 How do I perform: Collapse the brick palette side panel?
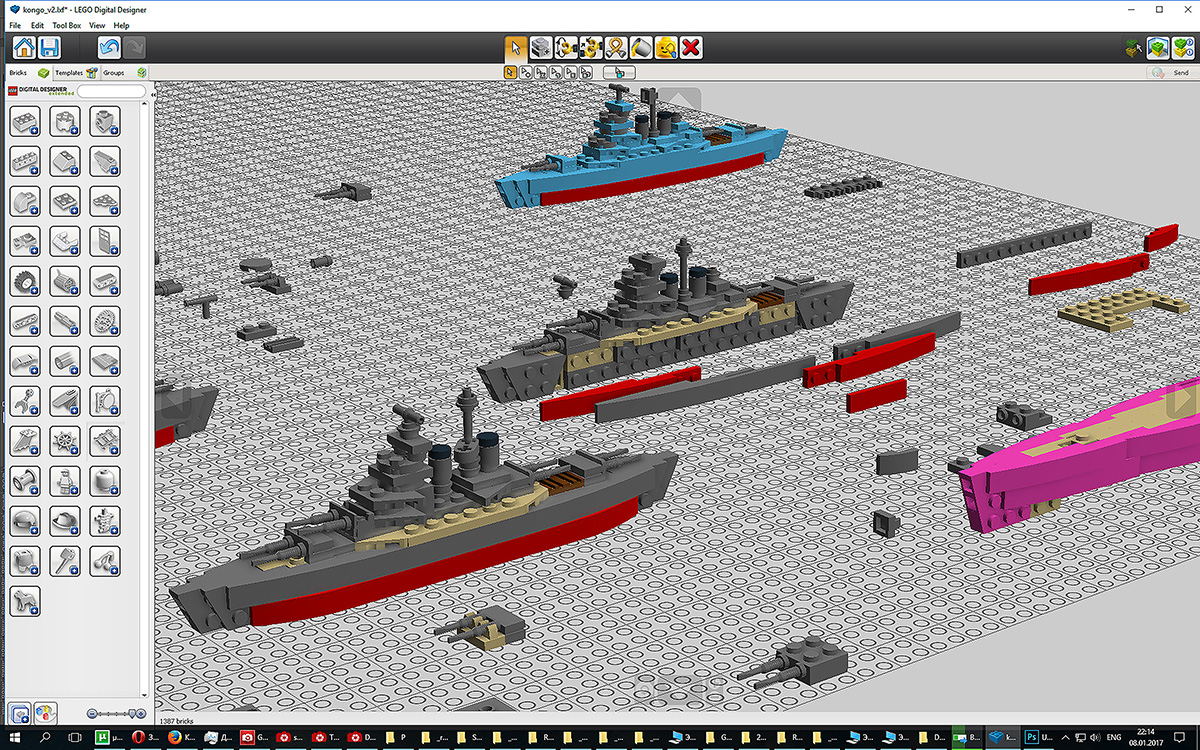pos(153,95)
